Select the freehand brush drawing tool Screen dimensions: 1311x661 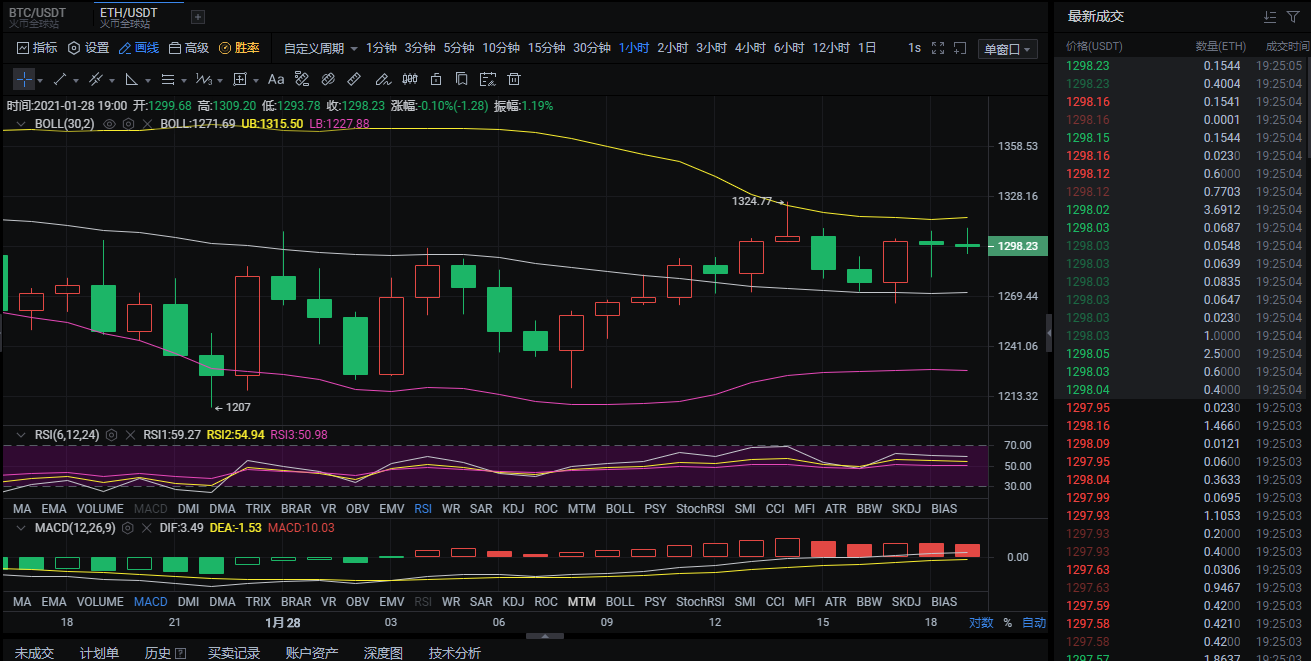click(x=384, y=78)
